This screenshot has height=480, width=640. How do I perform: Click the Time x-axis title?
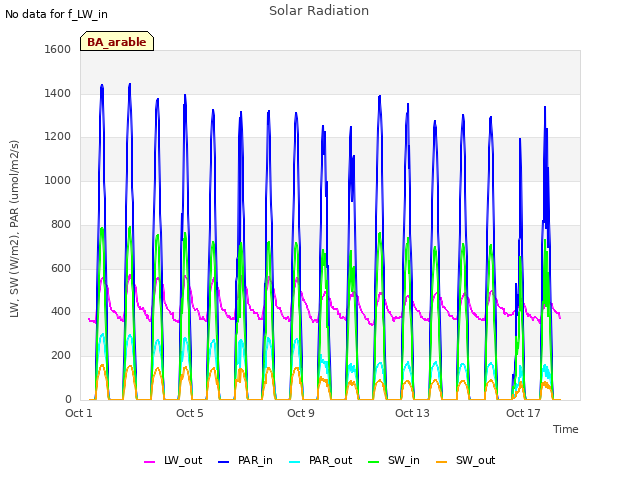point(566,429)
